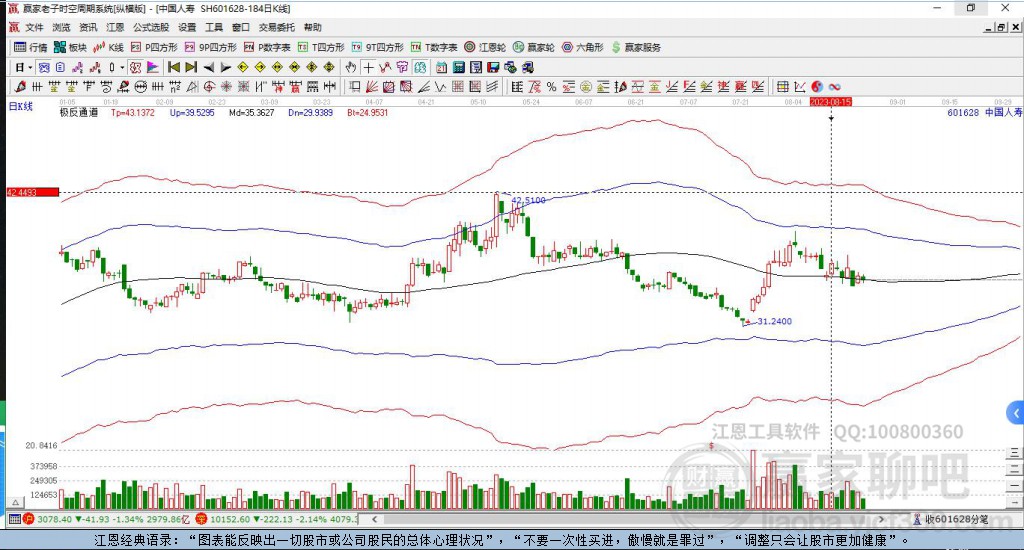Click the Tp=43.1372 value
1024x550 pixels.
tap(133, 112)
